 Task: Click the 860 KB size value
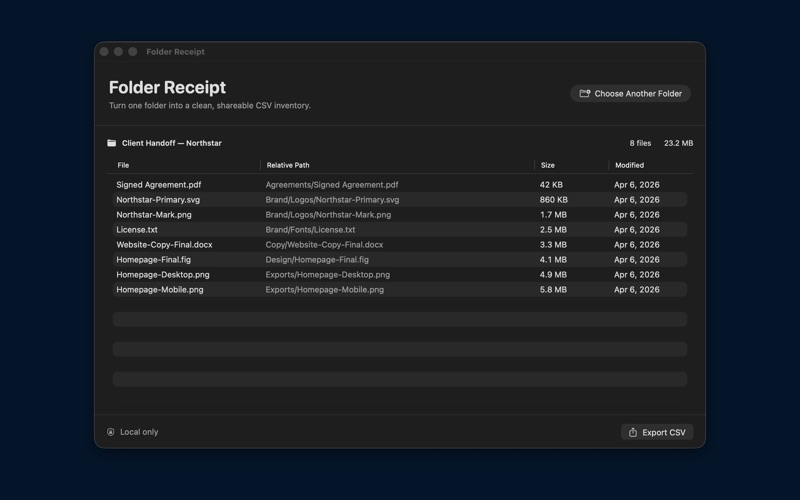point(554,199)
